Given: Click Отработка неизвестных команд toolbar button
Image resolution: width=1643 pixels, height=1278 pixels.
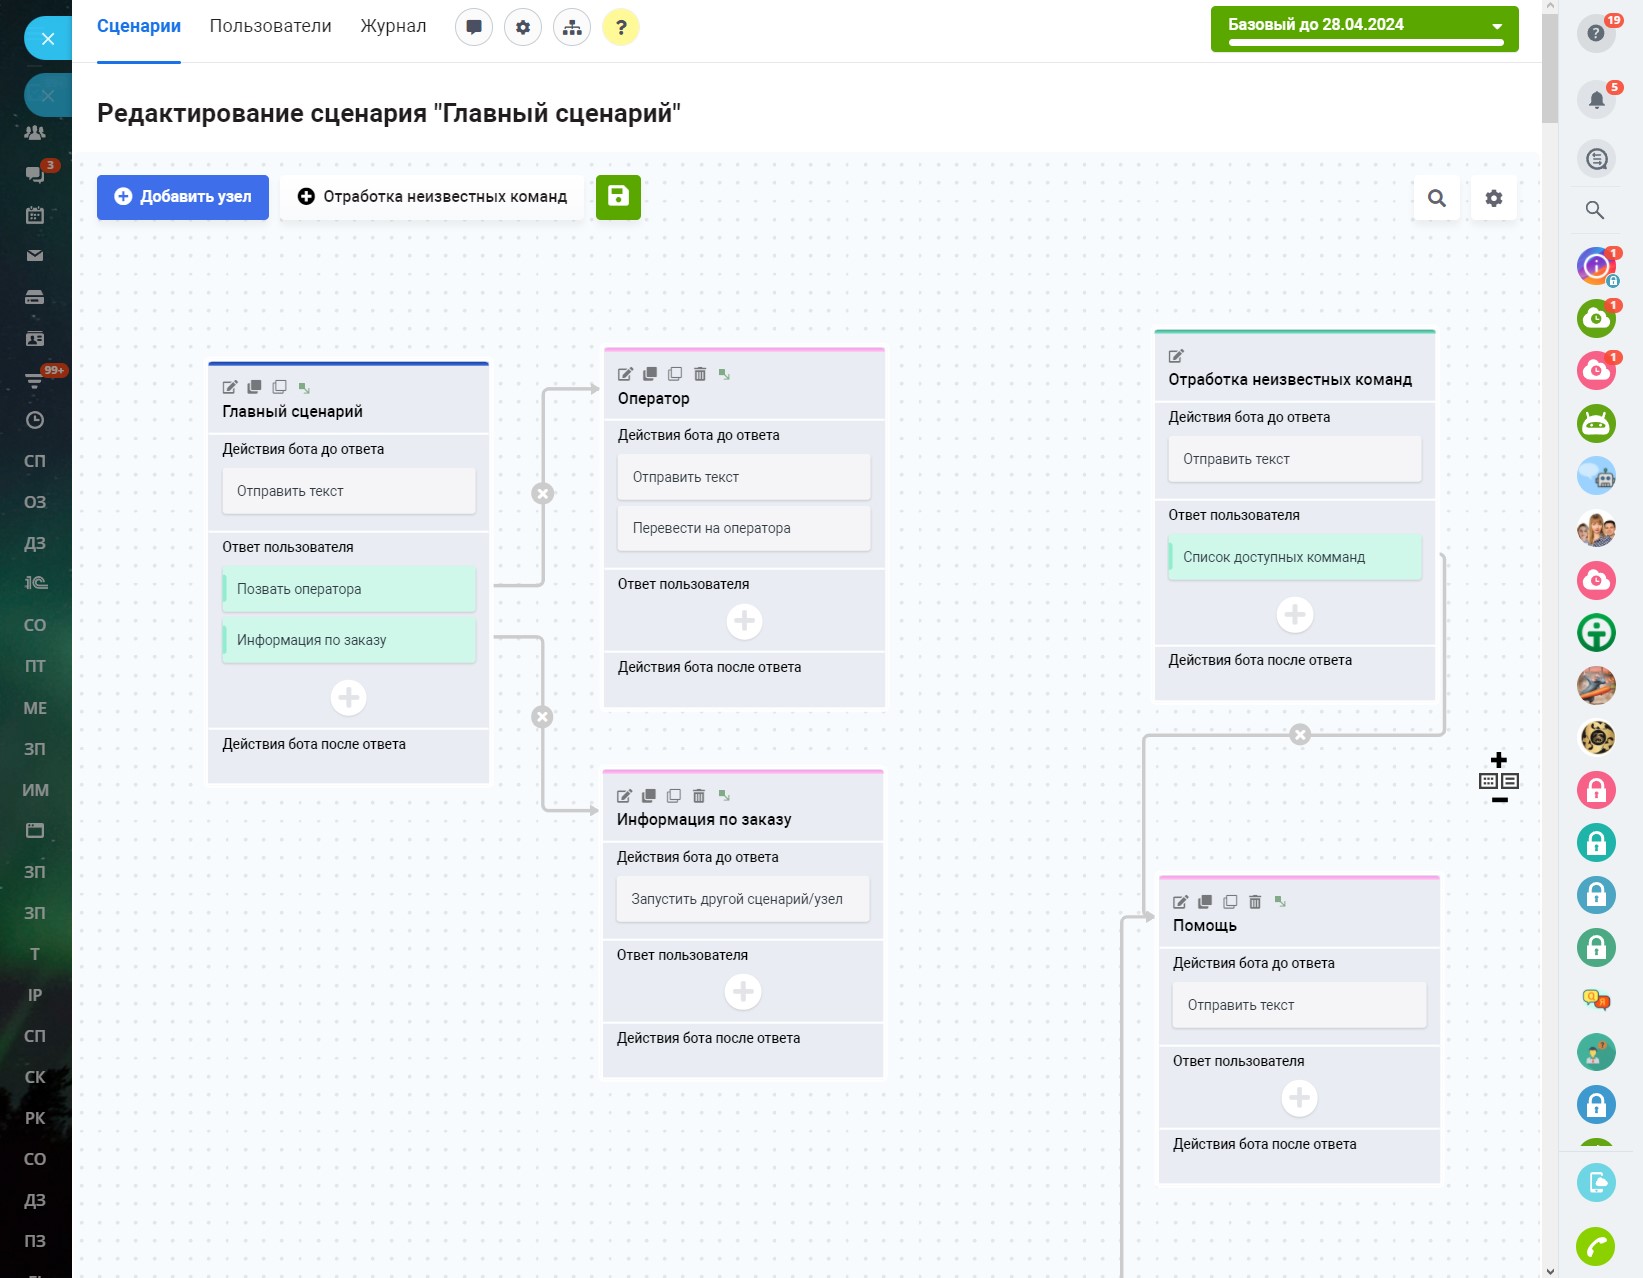Looking at the screenshot, I should (x=432, y=197).
